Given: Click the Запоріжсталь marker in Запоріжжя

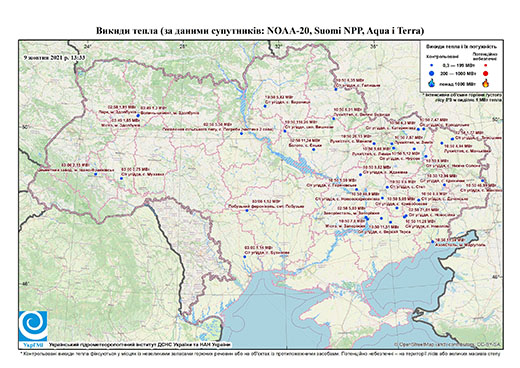Looking at the screenshot, I should pyautogui.click(x=366, y=217).
